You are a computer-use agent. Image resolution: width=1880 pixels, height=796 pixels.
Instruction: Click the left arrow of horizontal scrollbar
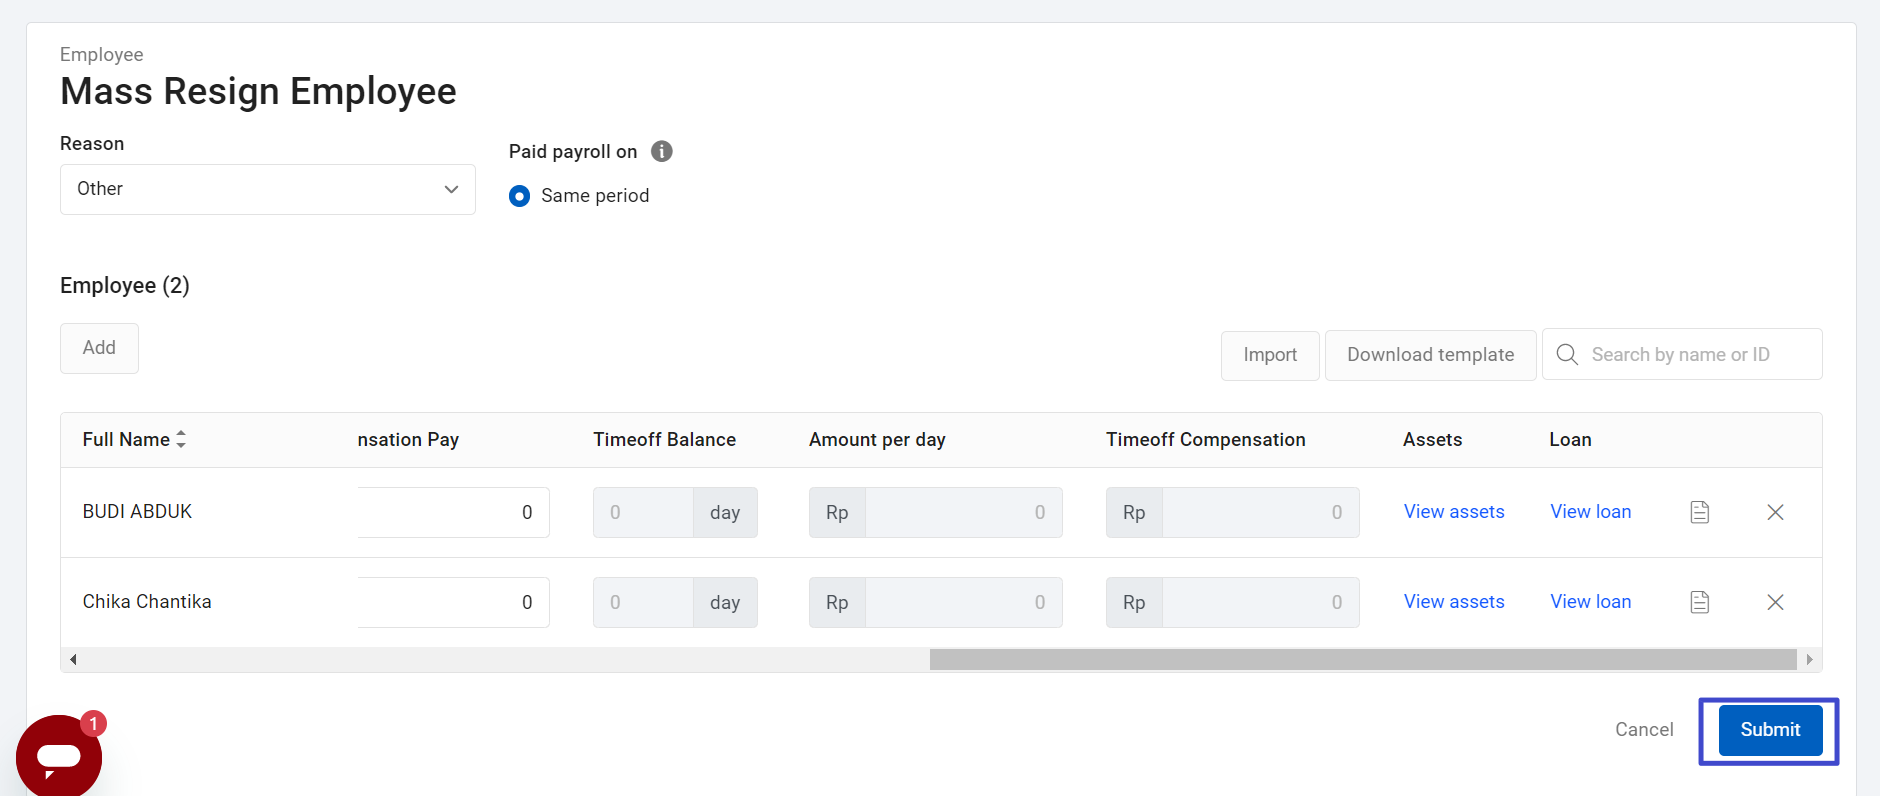[x=73, y=659]
